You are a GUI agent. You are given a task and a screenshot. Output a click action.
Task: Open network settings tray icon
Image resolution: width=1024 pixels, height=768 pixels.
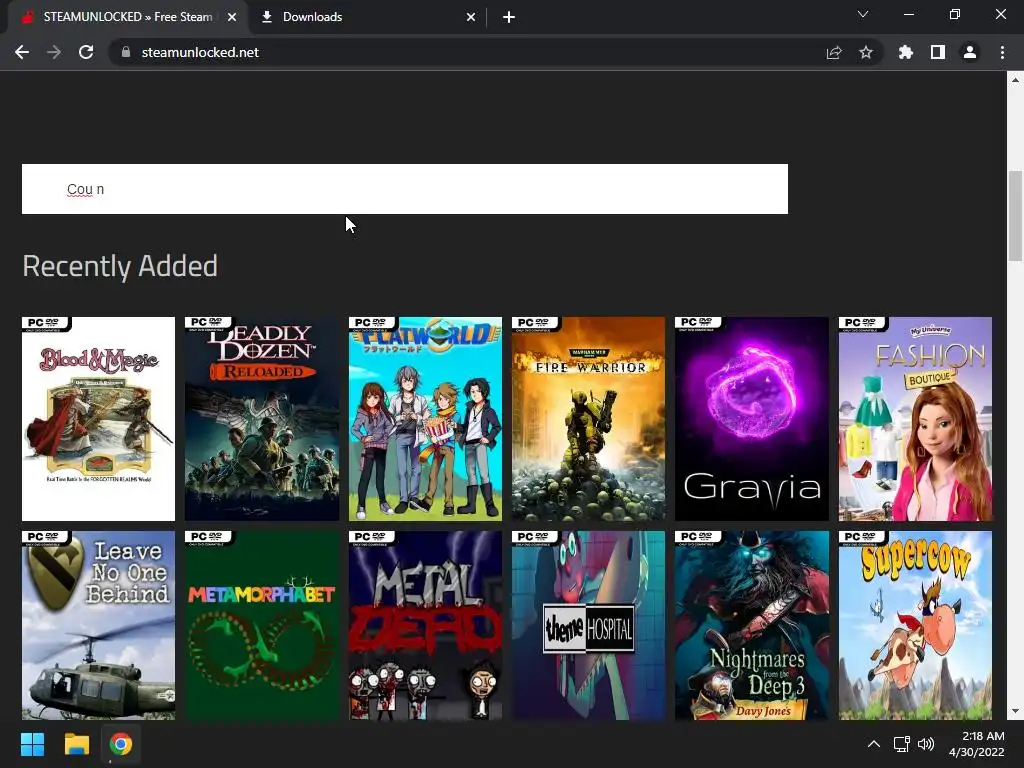[x=902, y=744]
